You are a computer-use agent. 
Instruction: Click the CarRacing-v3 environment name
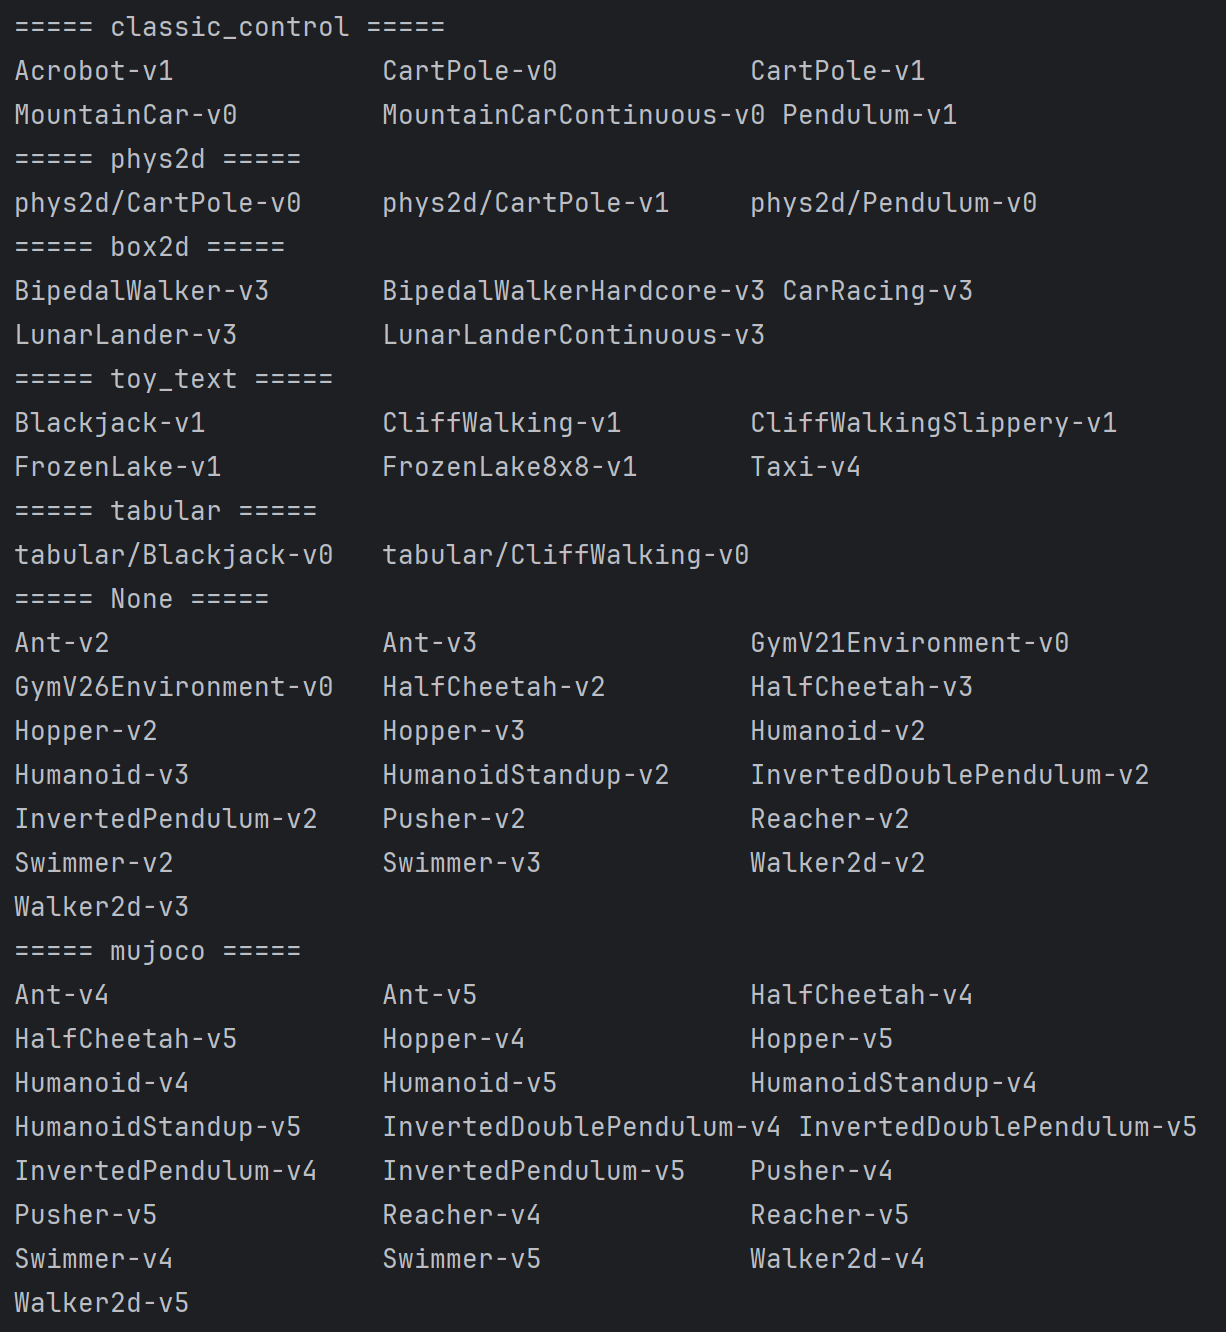click(x=878, y=291)
